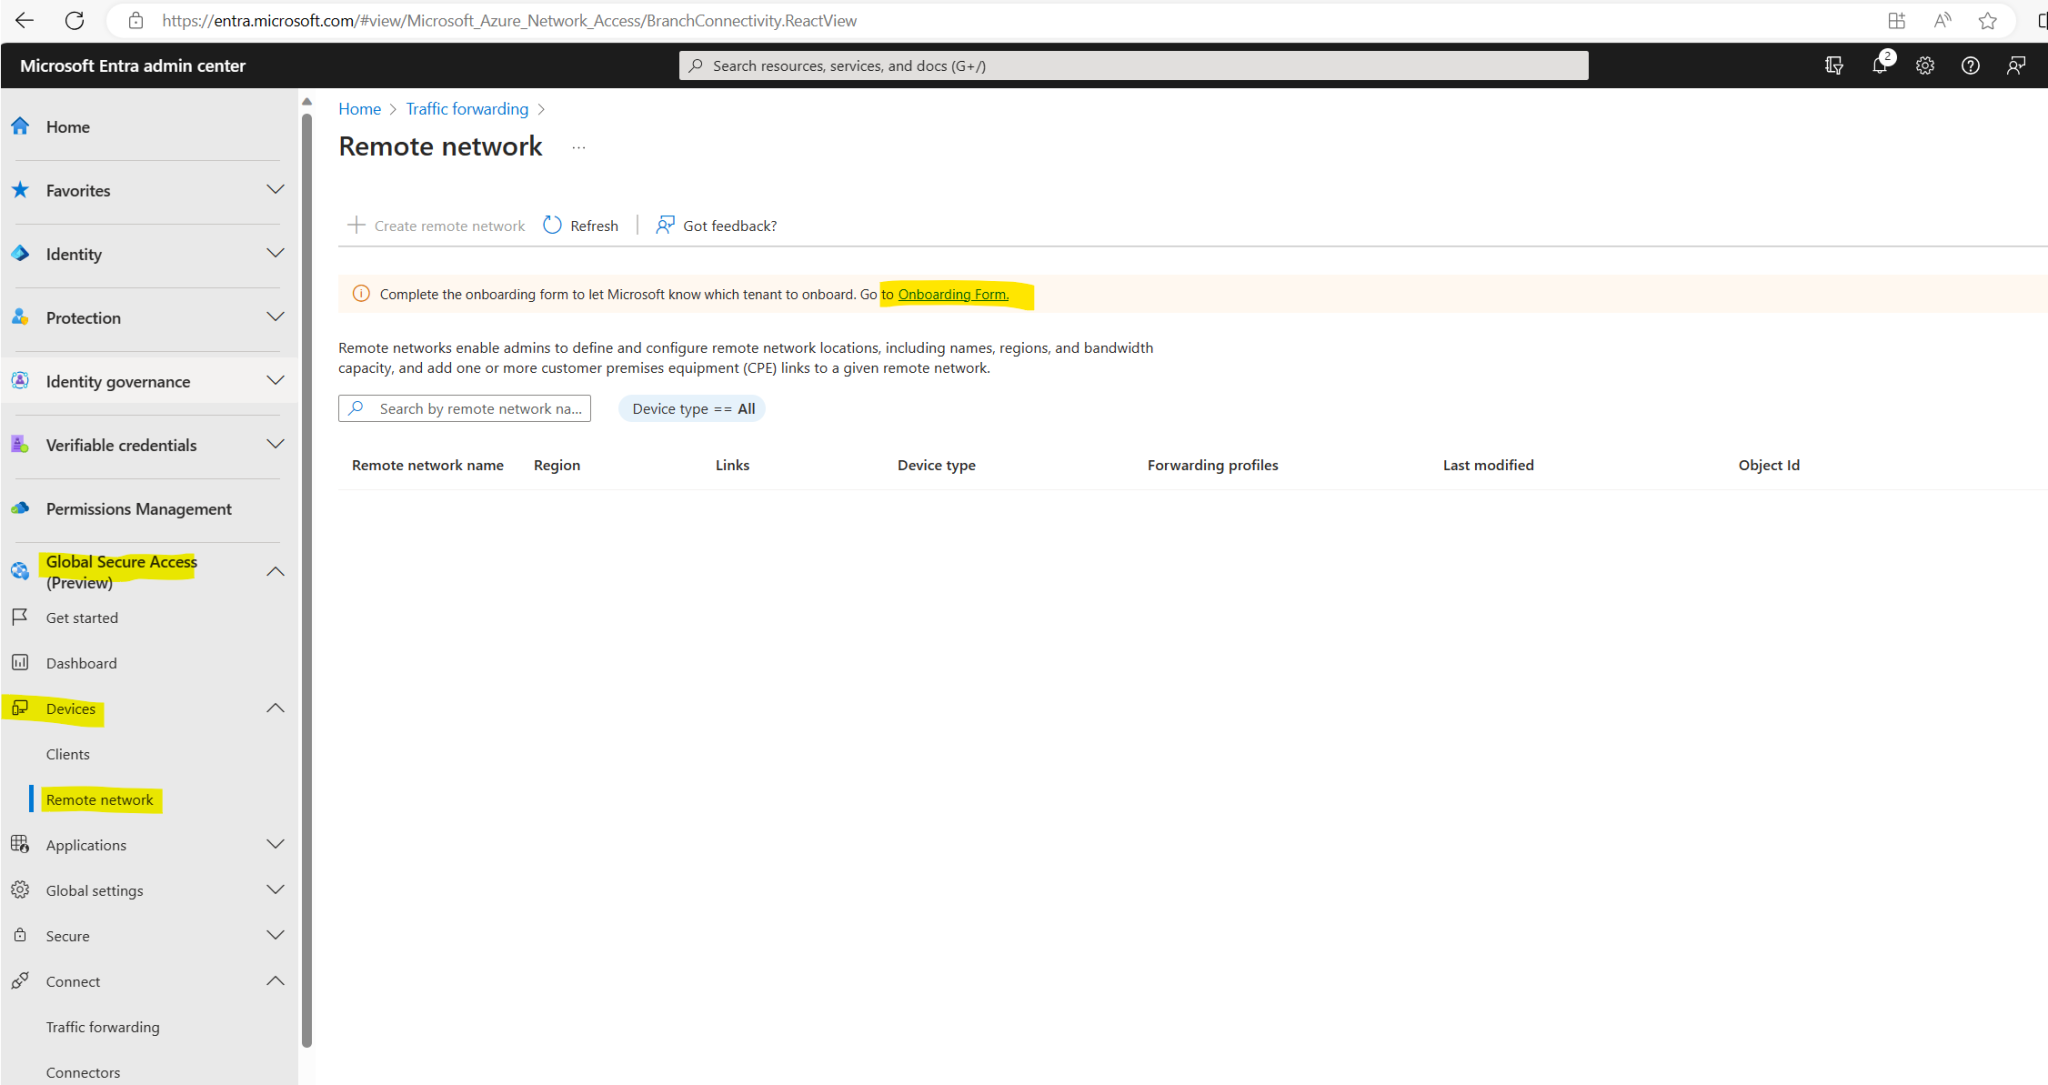Open the portal settings gear
2048x1085 pixels.
coord(1925,65)
